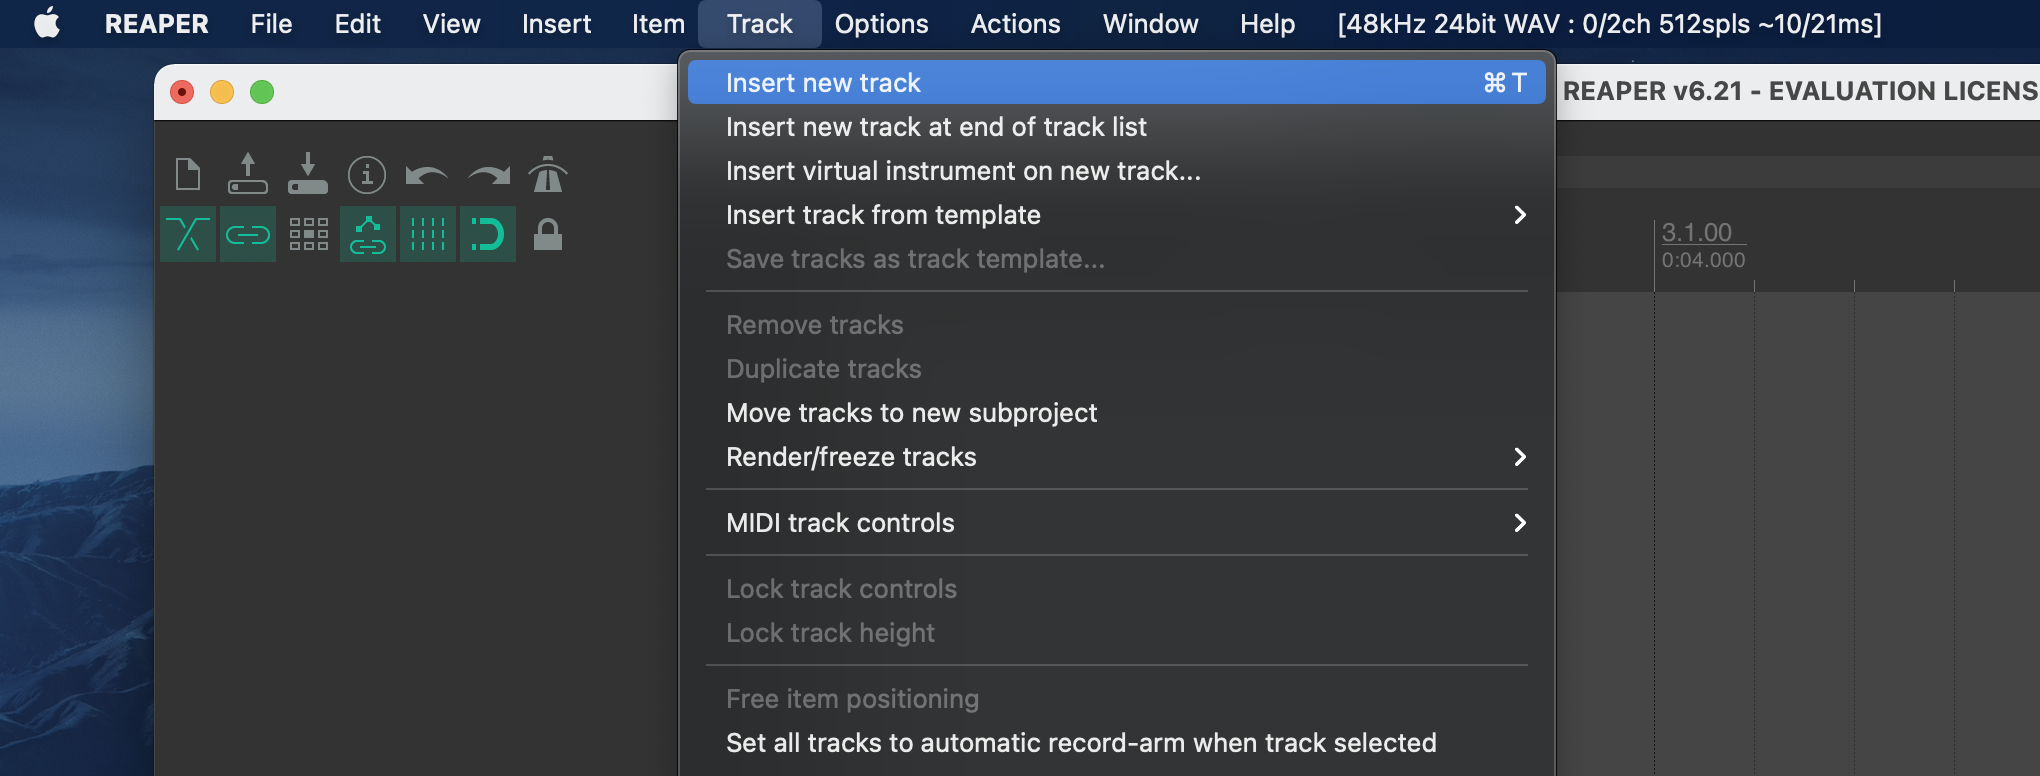The image size is (2040, 776).
Task: Click the Save project icon
Action: pos(307,175)
